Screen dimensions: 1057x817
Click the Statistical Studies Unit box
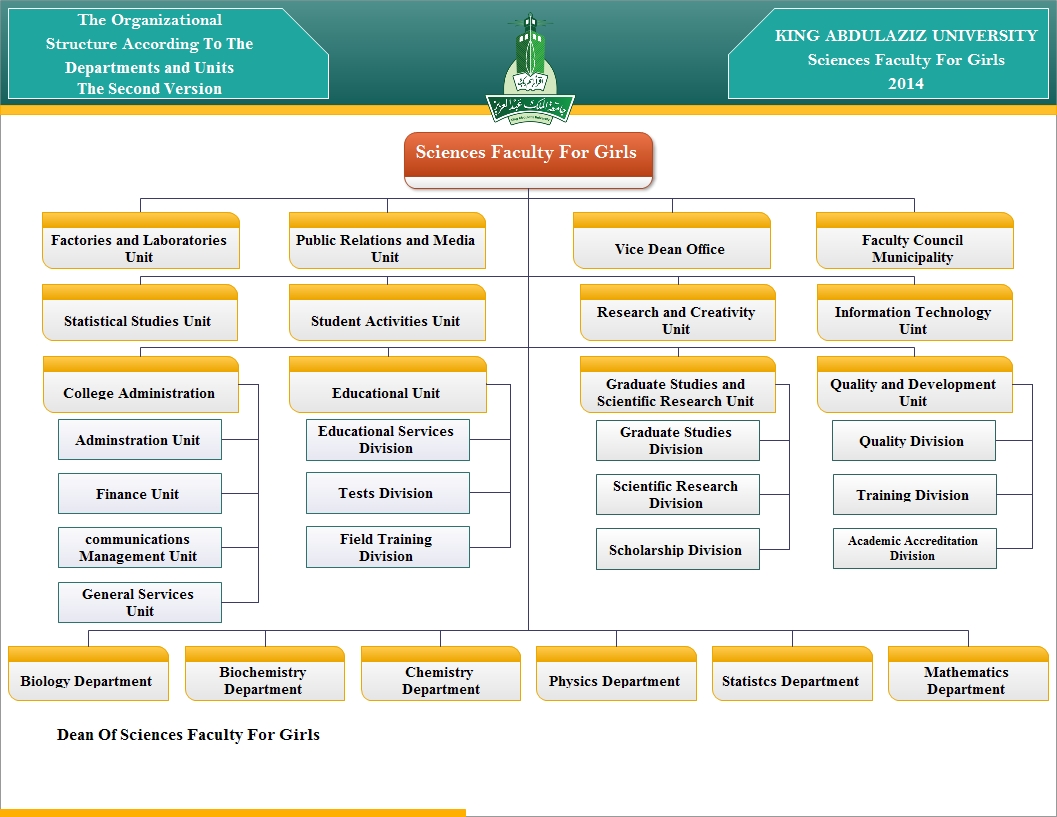pyautogui.click(x=140, y=312)
